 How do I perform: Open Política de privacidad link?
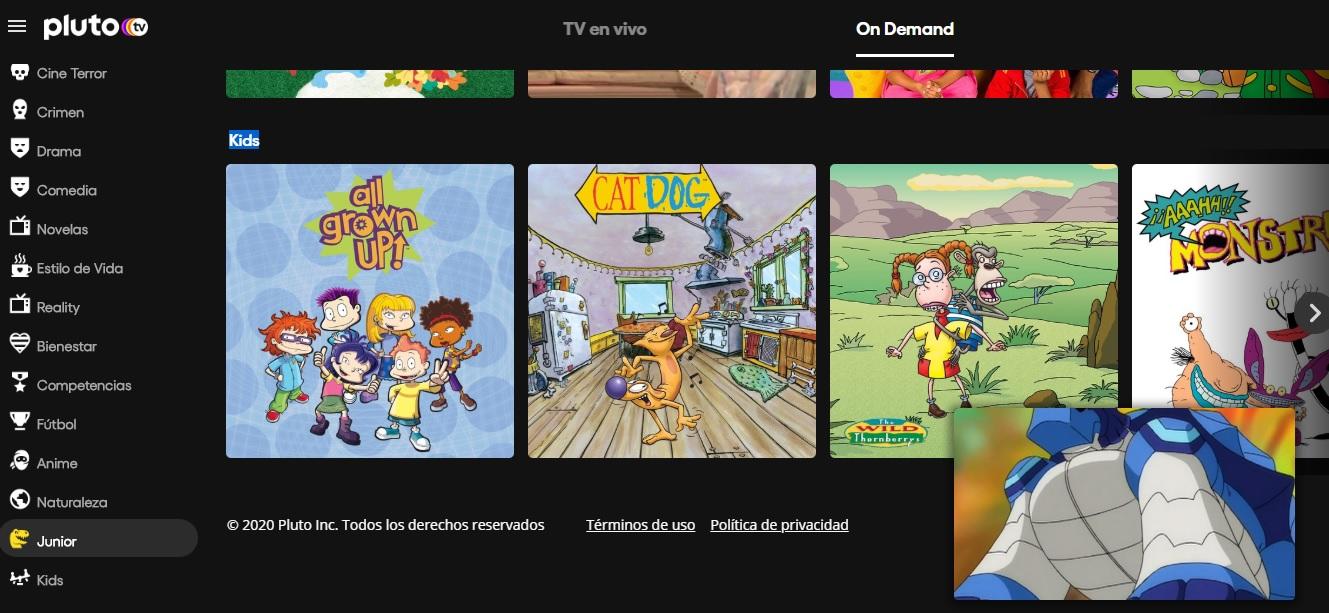click(779, 525)
